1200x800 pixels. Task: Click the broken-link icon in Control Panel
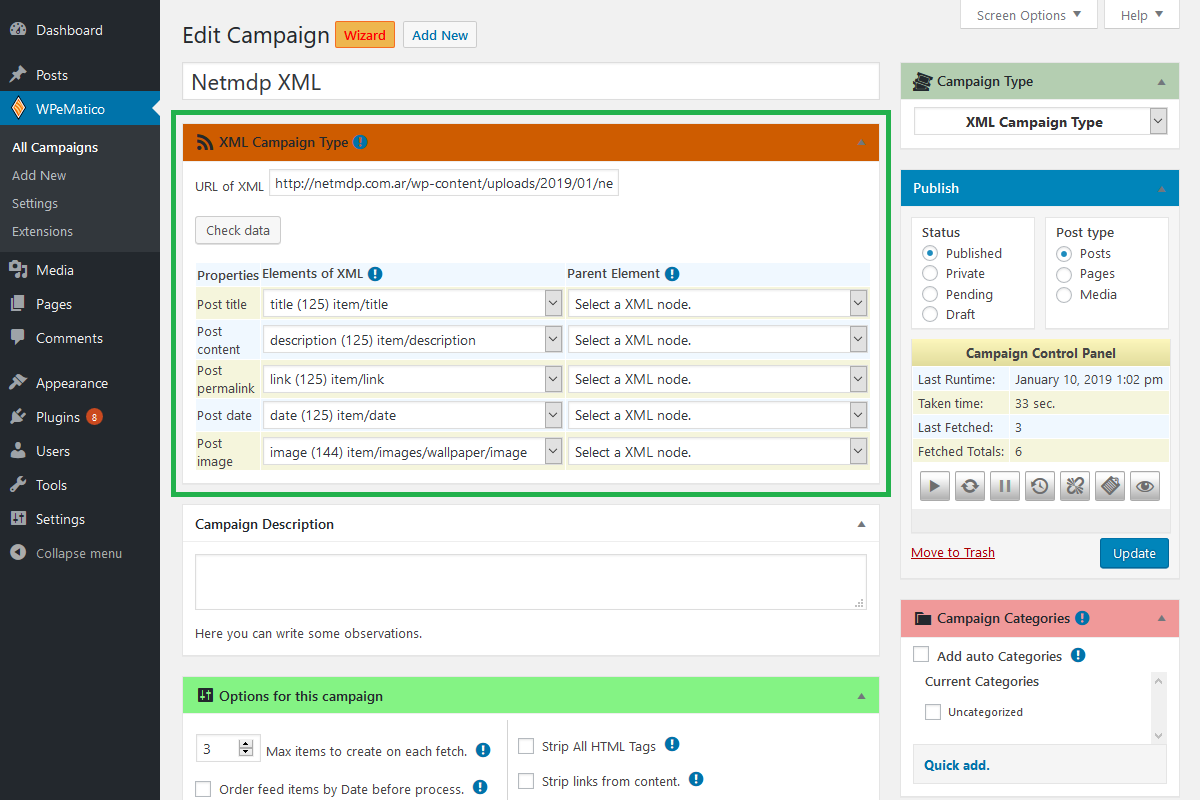(1075, 486)
